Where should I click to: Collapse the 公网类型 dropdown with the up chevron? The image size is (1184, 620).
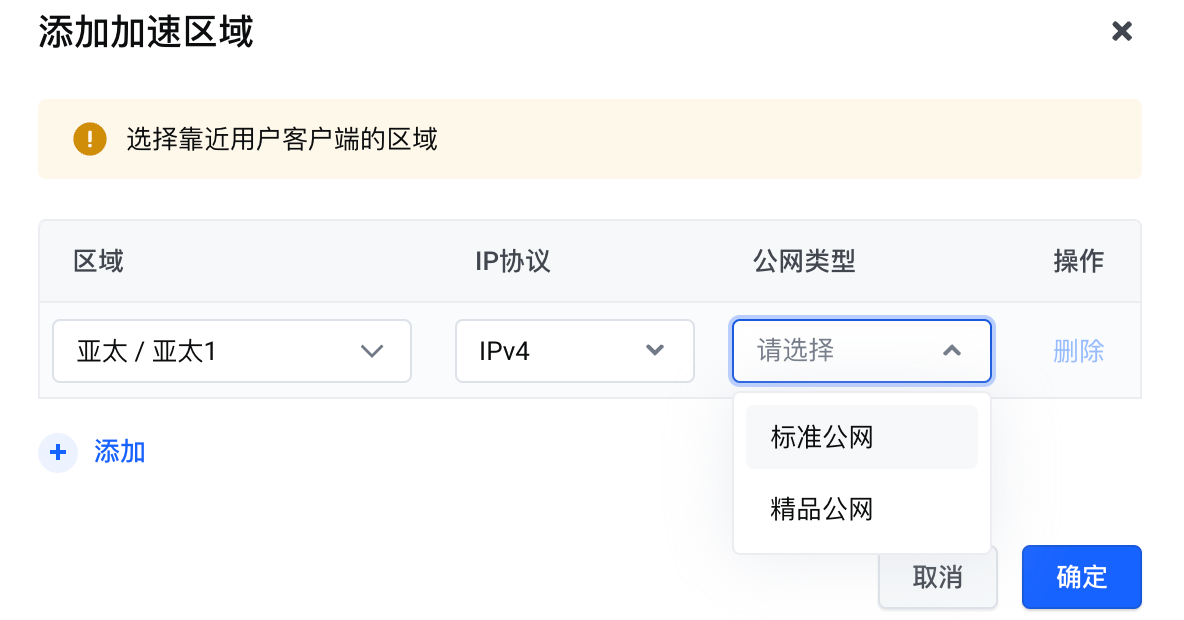(x=952, y=351)
